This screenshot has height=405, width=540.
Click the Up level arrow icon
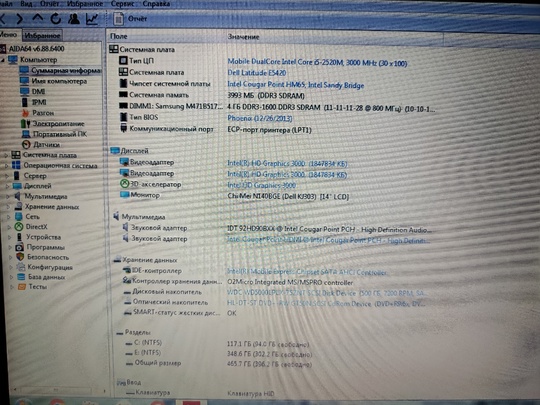(x=38, y=17)
